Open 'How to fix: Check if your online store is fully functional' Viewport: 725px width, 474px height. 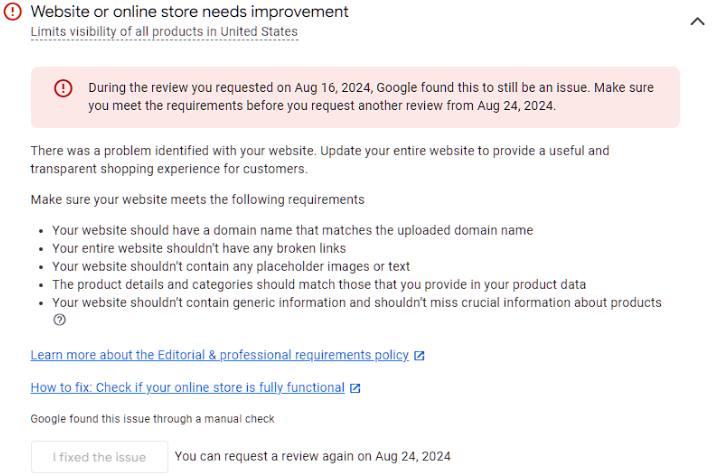click(188, 388)
